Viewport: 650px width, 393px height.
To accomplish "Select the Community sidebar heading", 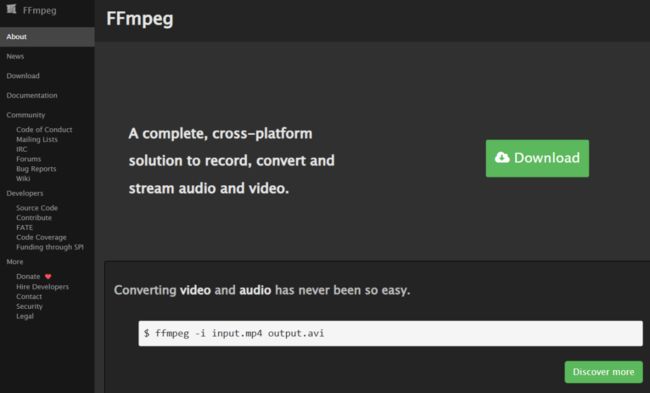I will pos(26,115).
